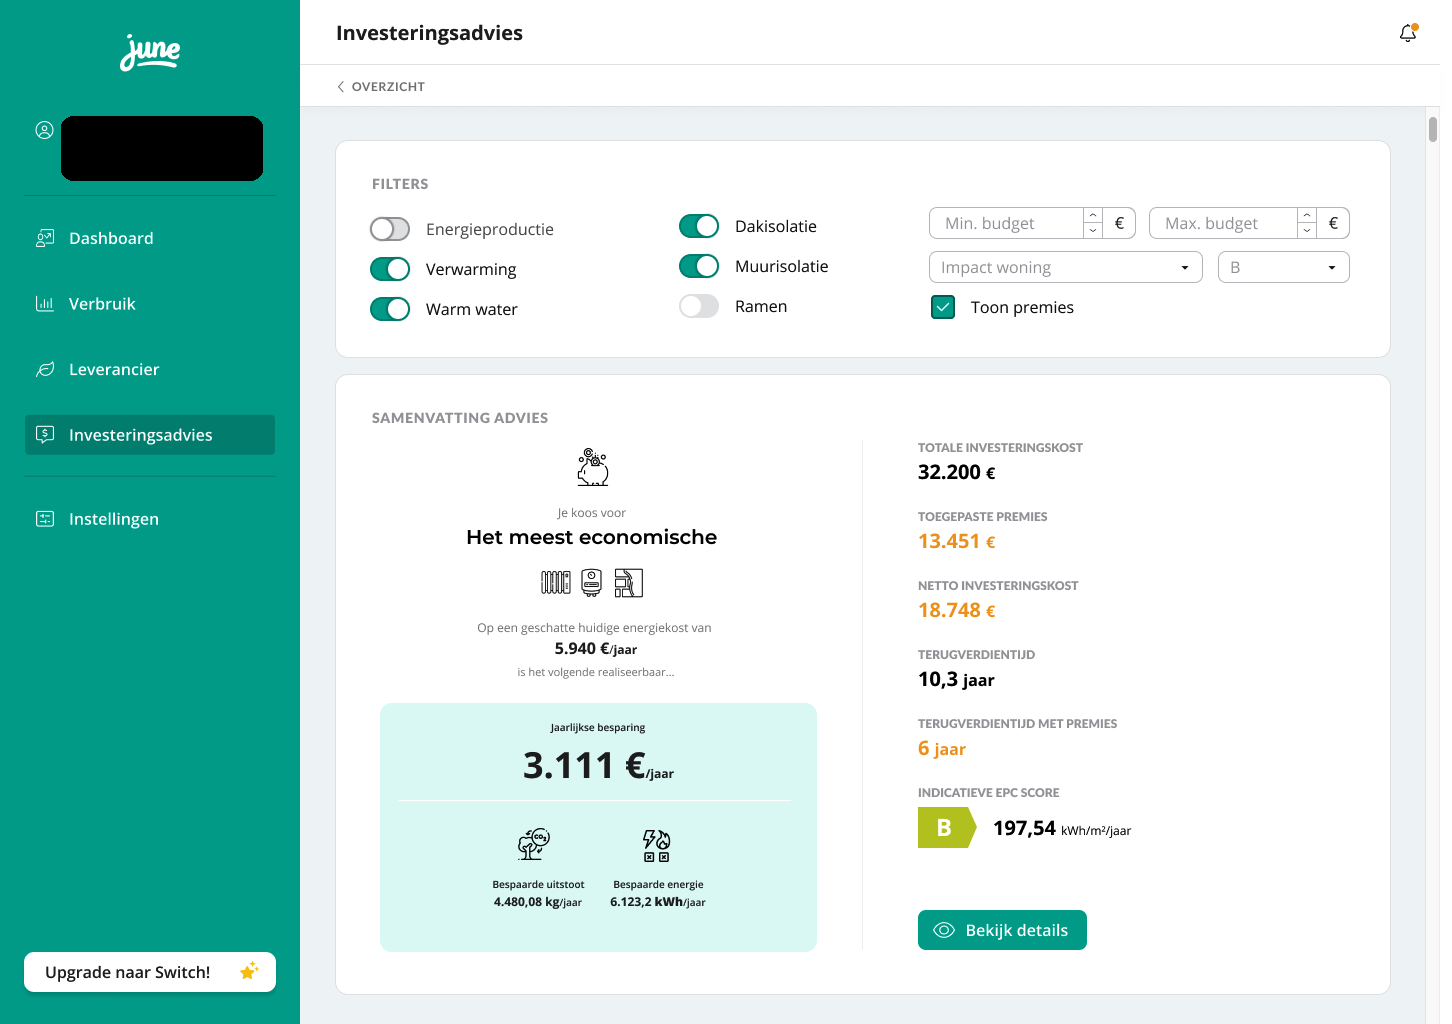Screen dimensions: 1452x1024
Task: Click the Verbruik chart icon
Action: click(45, 304)
